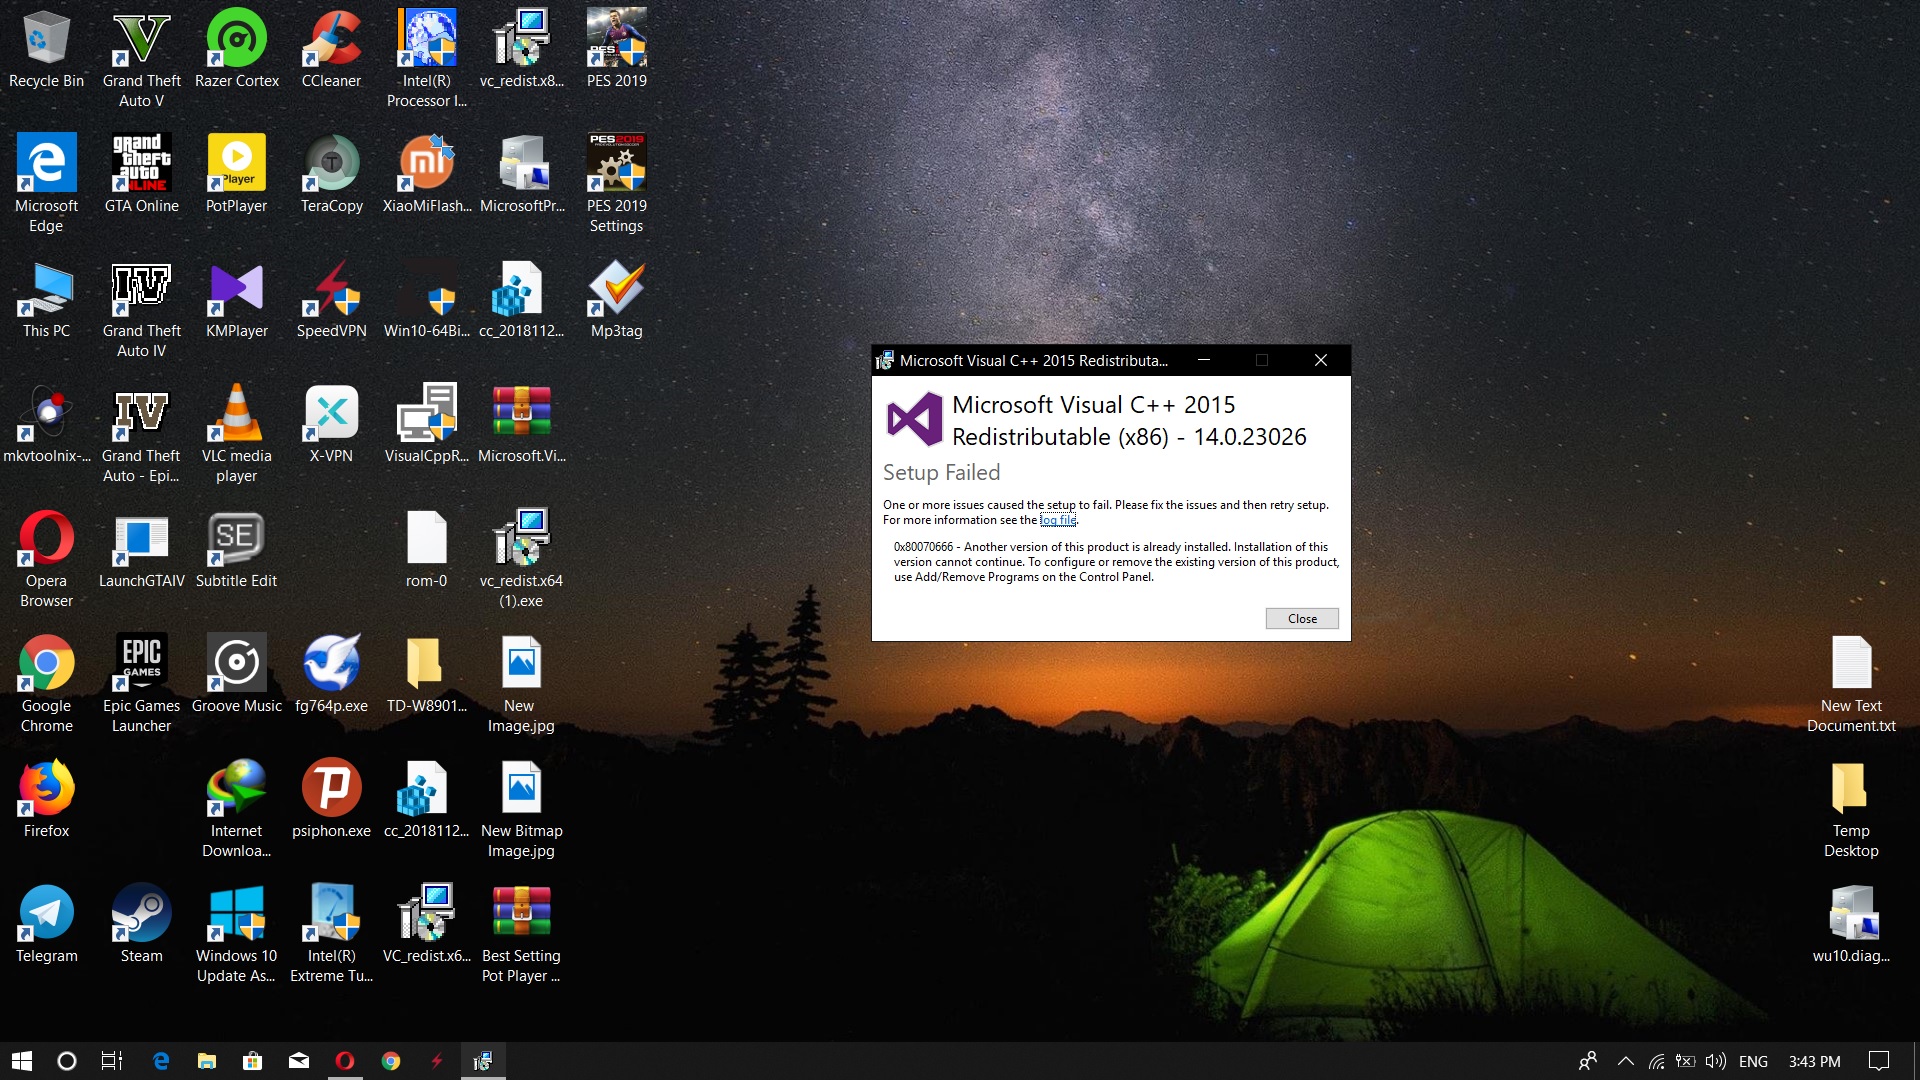Click the Cortana search circle
The height and width of the screenshot is (1080, 1920).
point(67,1061)
